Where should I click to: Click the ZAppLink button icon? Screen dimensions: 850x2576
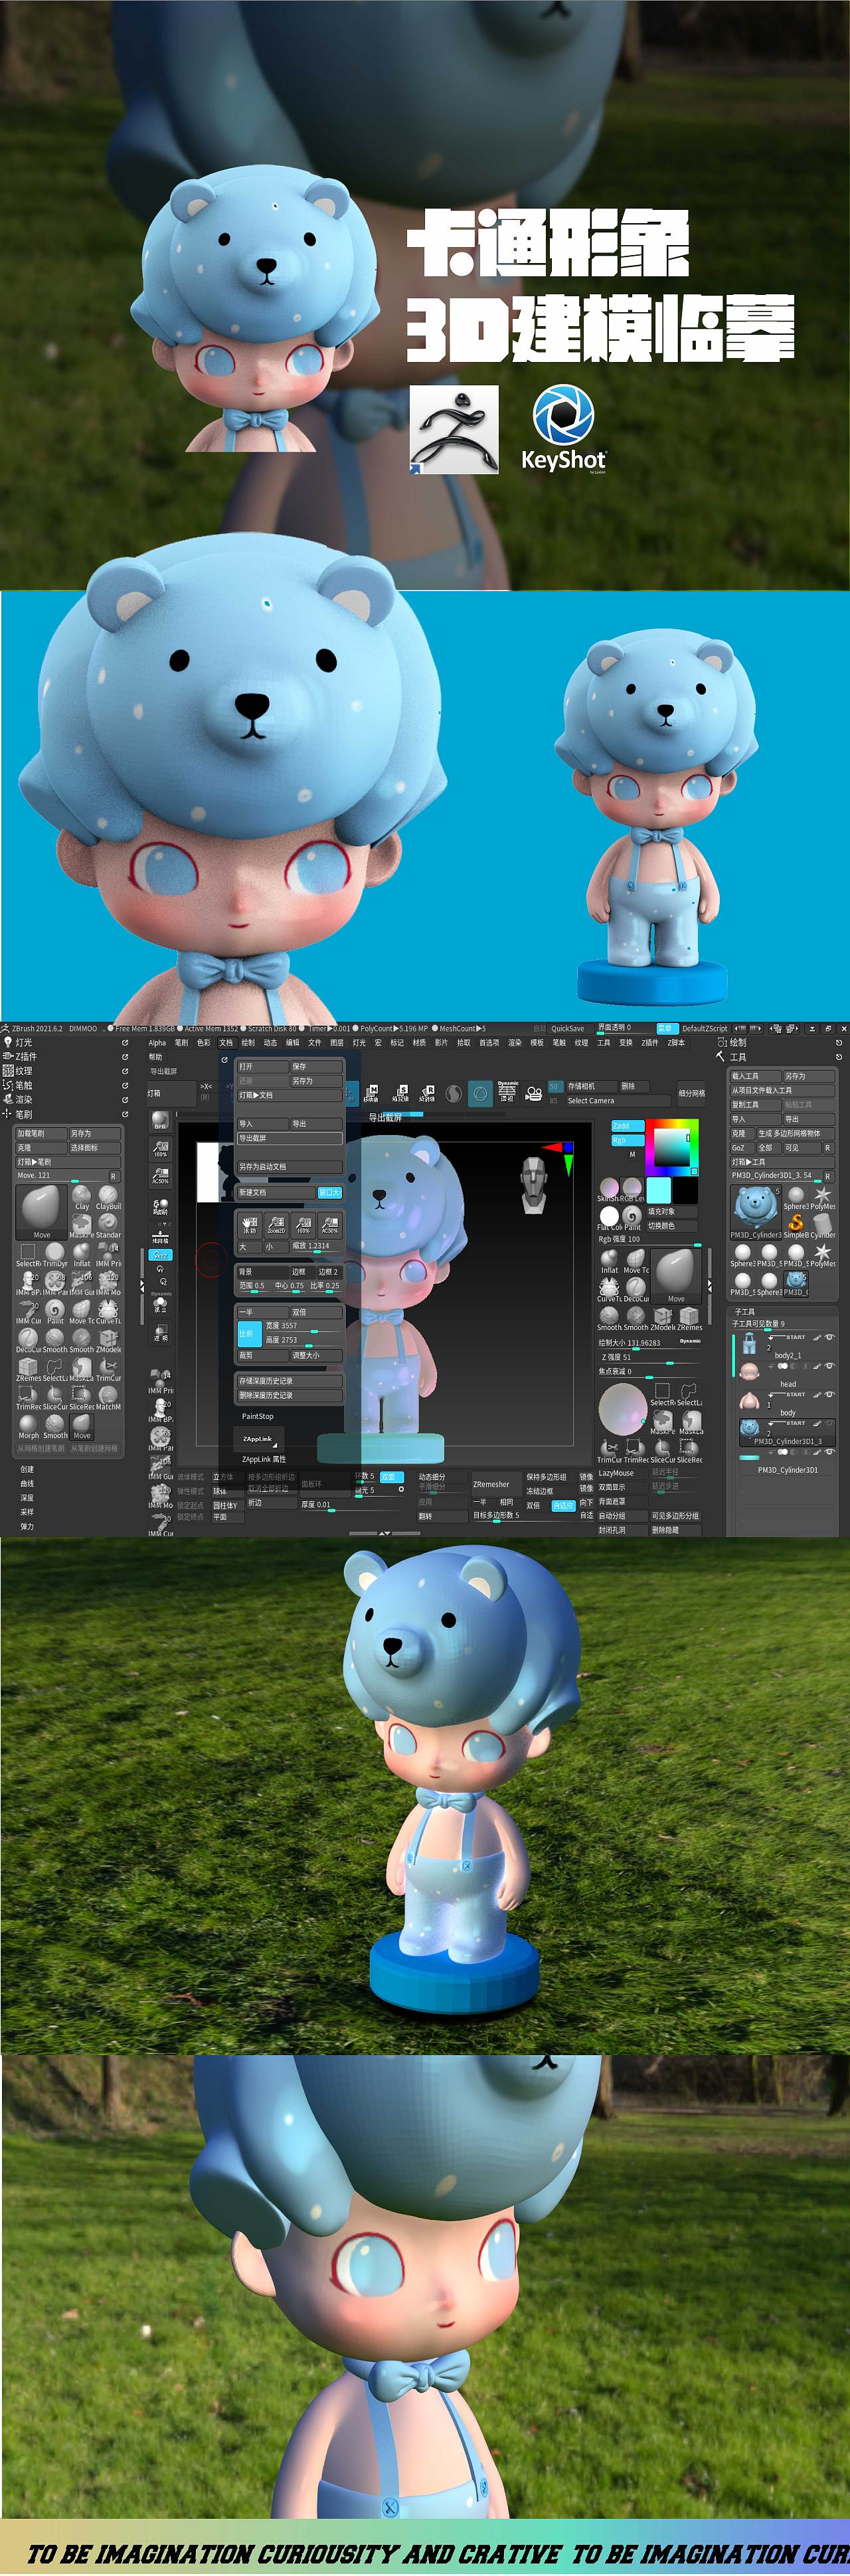[258, 1439]
